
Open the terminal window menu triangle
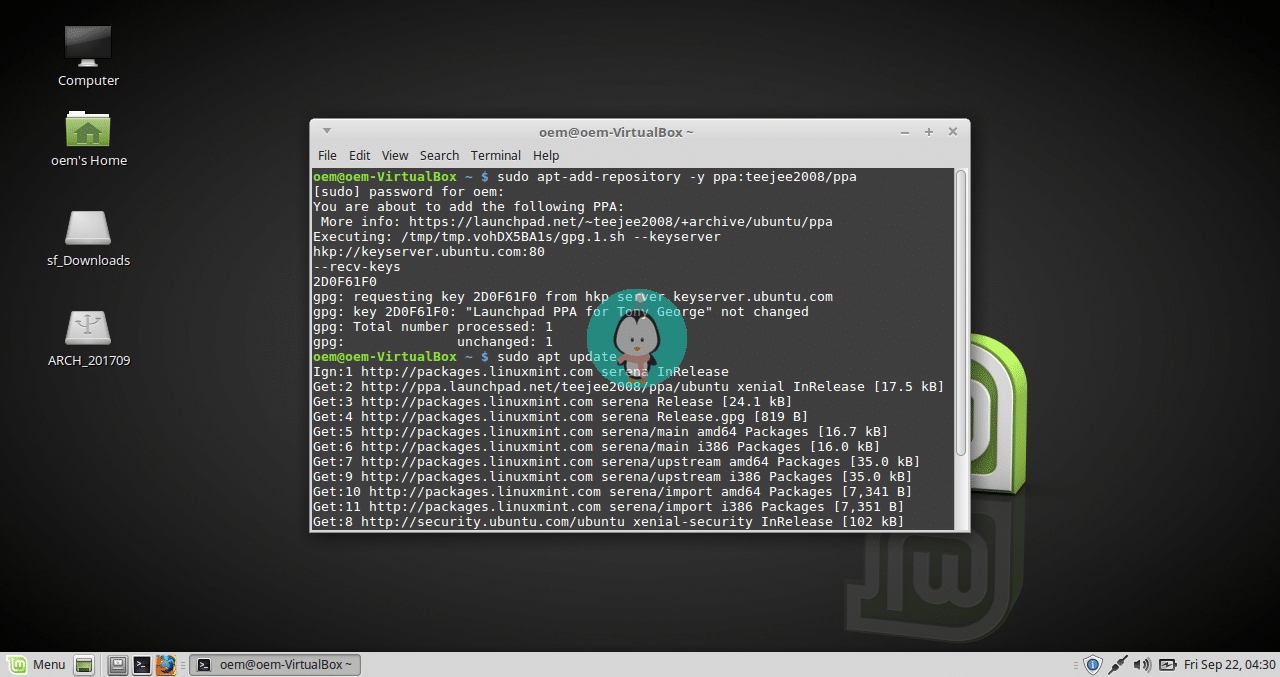coord(326,130)
